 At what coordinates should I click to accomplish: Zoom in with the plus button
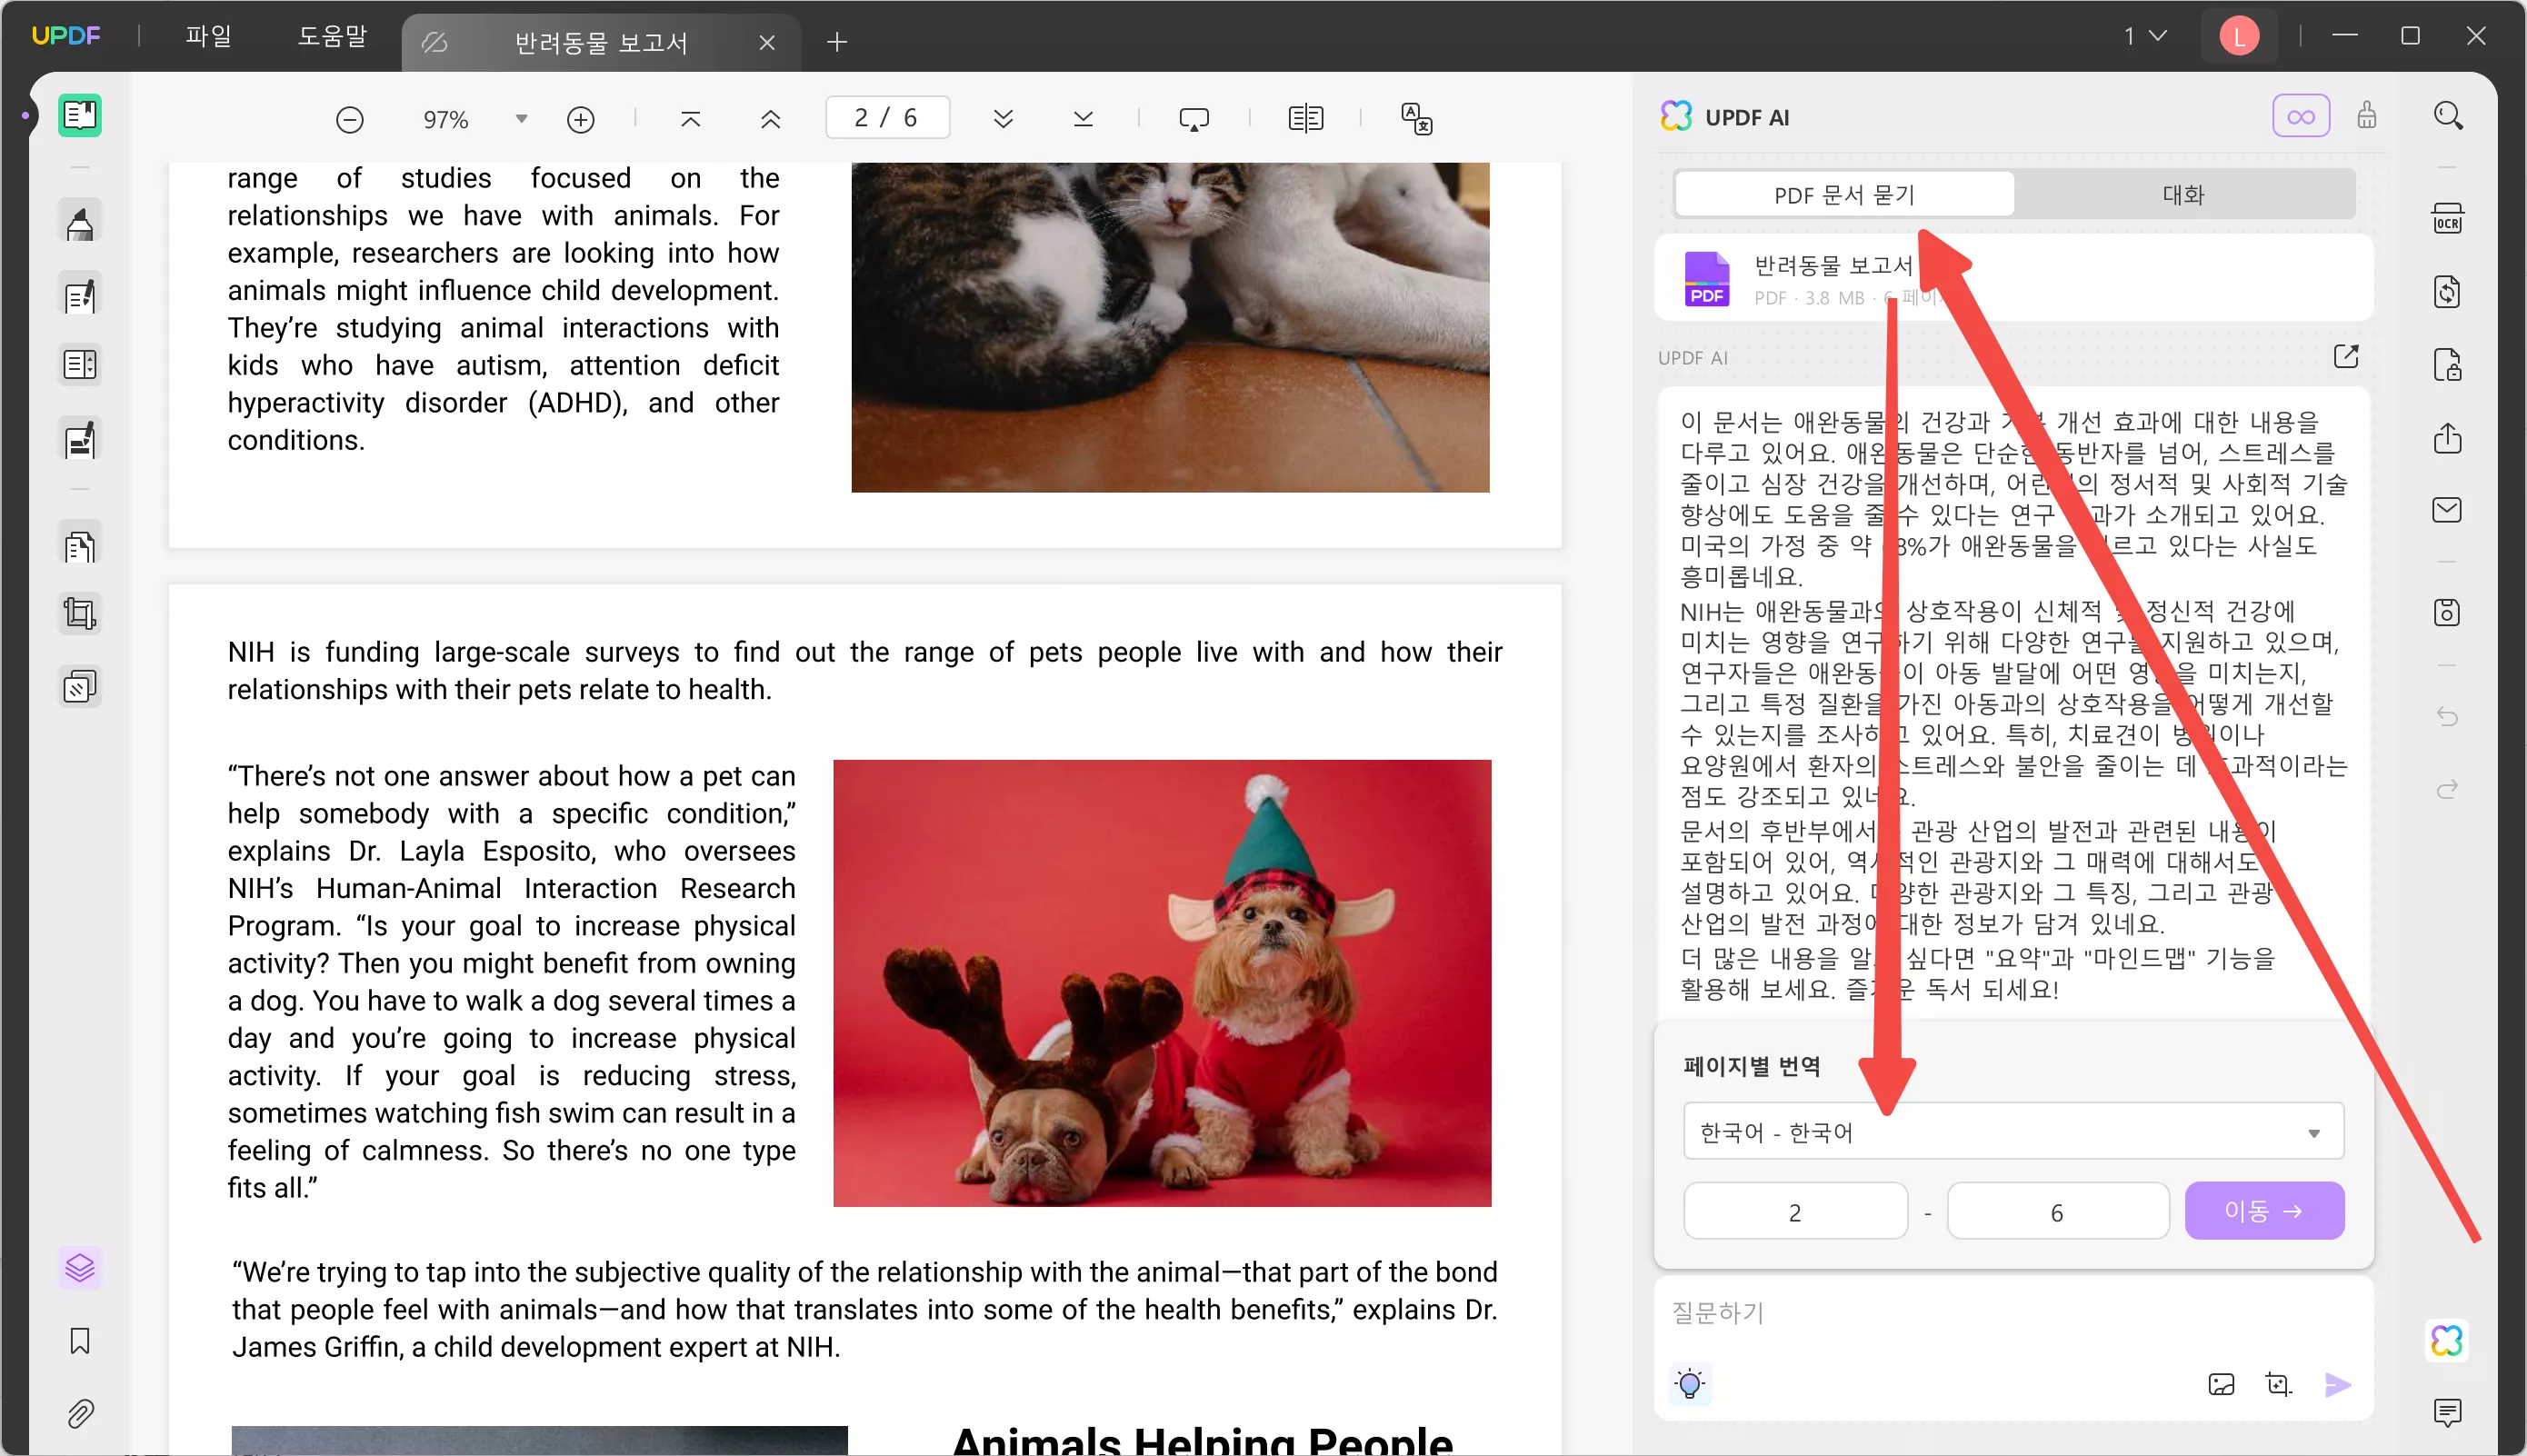pos(581,120)
